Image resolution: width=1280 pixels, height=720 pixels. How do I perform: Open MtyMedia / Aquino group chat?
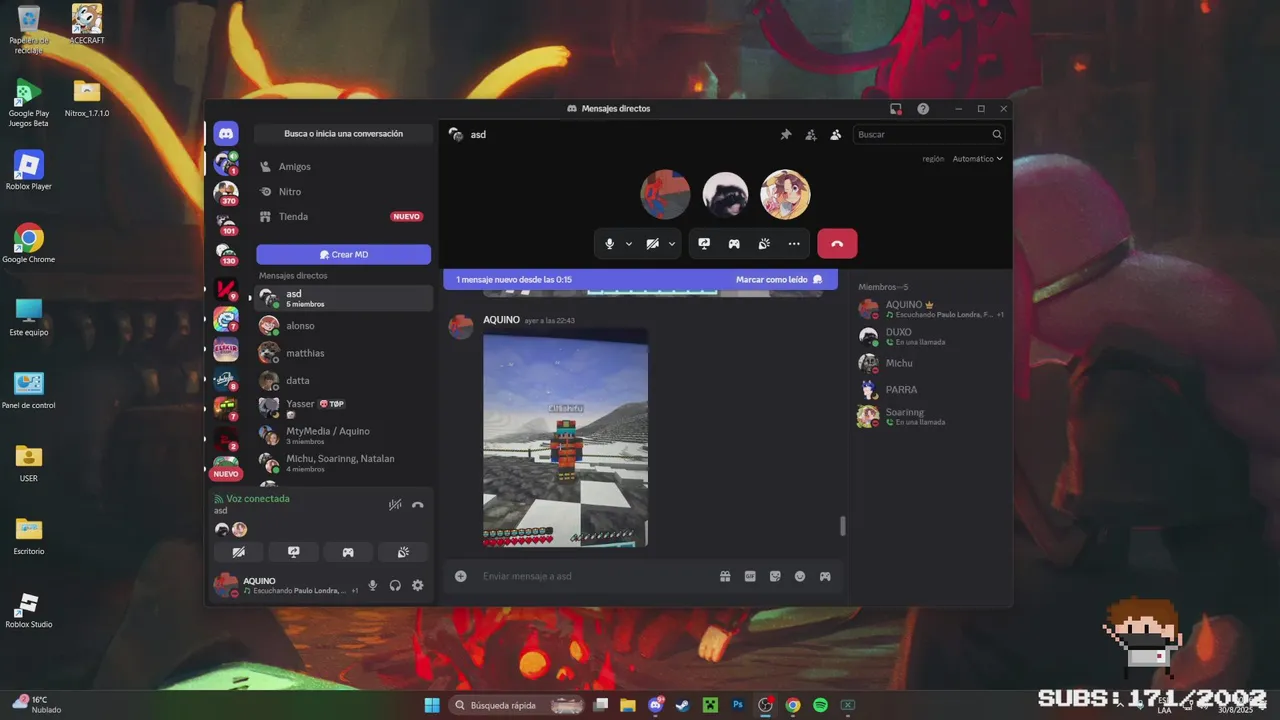(x=343, y=435)
